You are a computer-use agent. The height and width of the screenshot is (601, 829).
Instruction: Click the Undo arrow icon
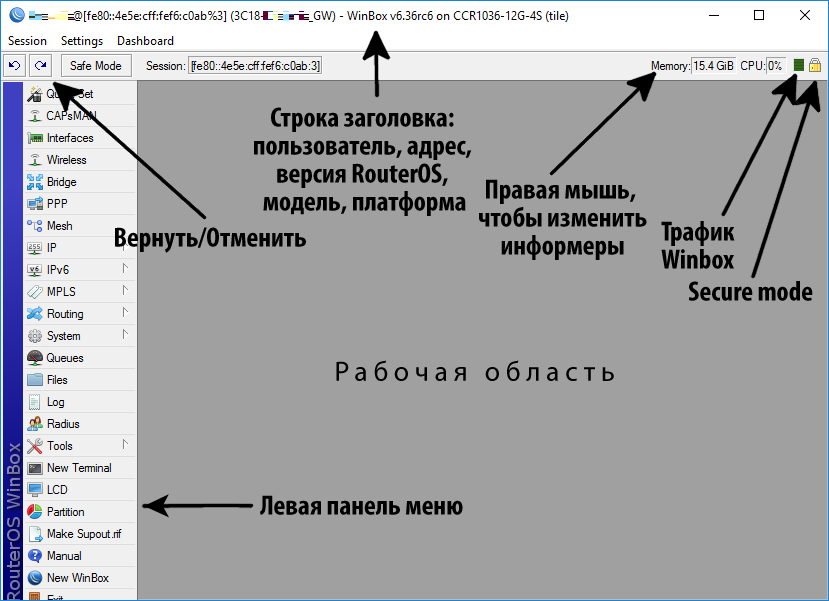(x=15, y=66)
